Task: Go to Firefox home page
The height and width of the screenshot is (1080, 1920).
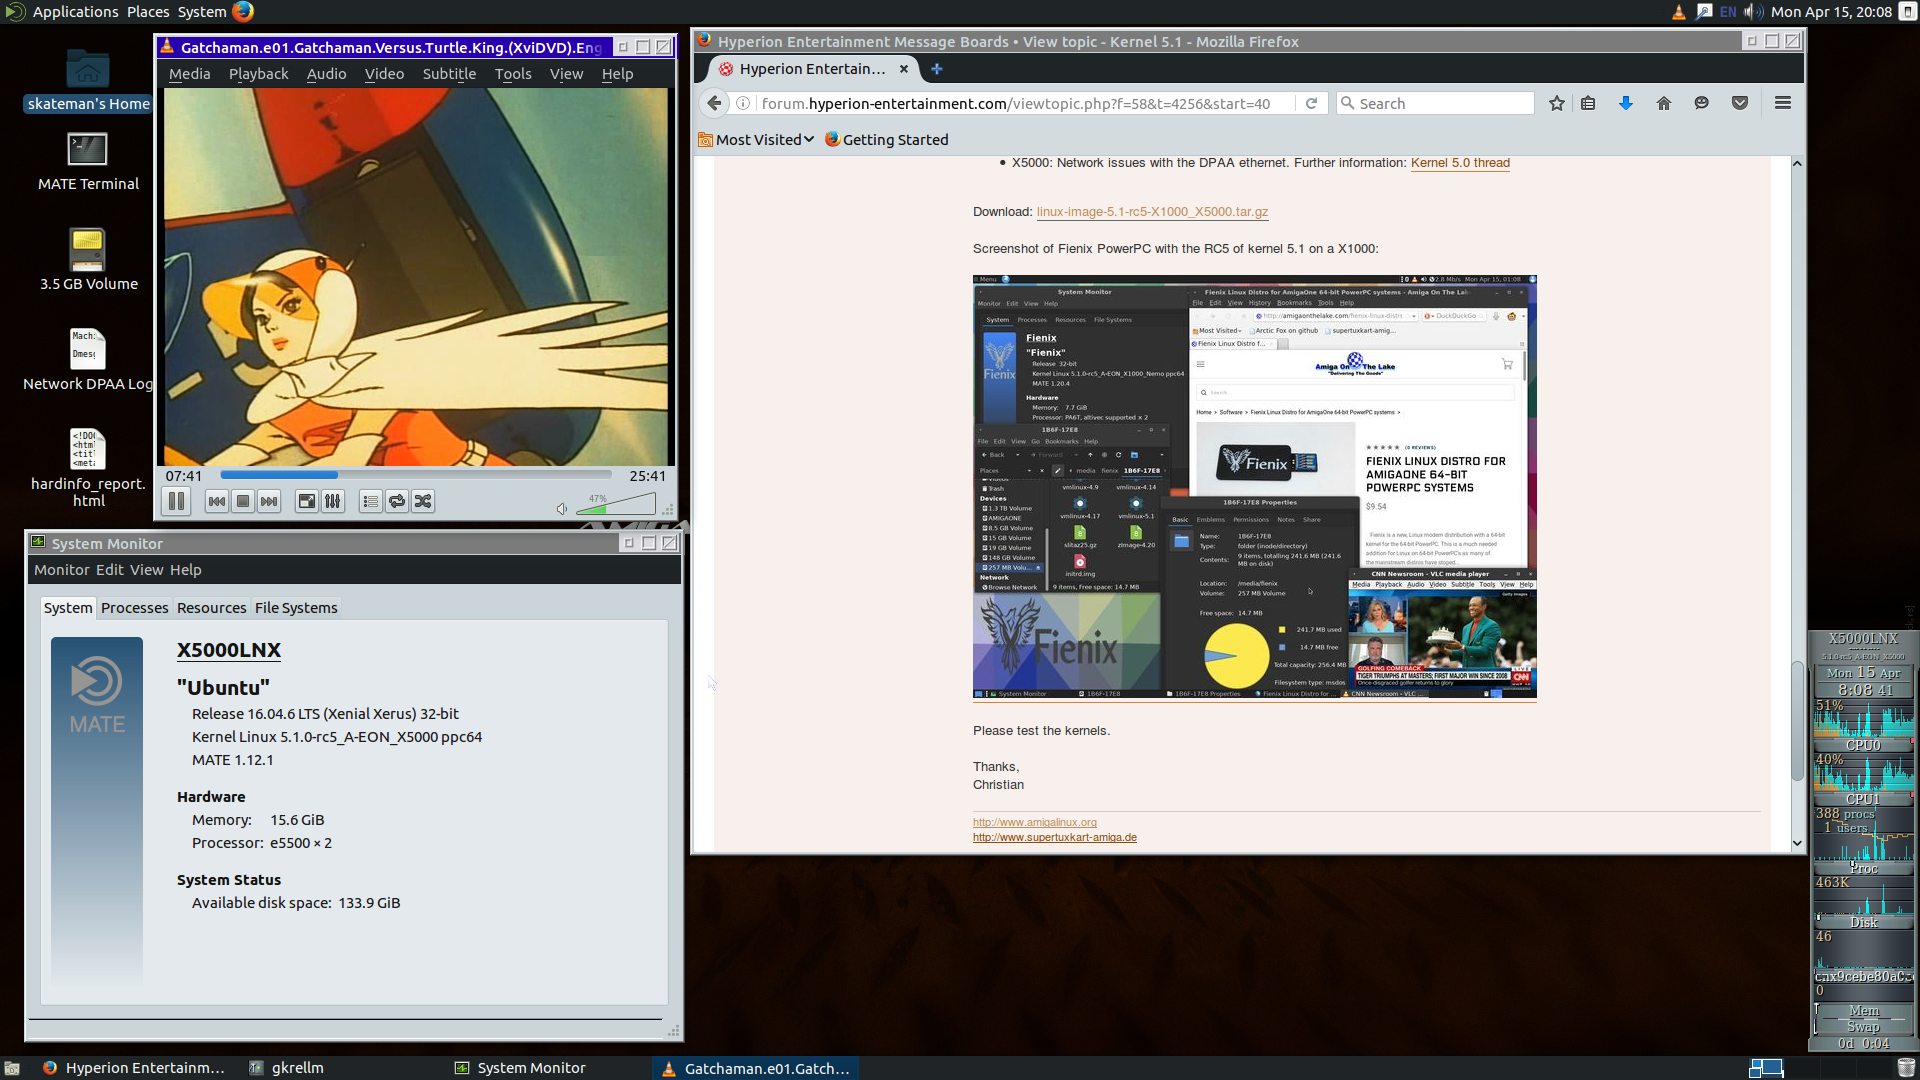Action: [1664, 103]
